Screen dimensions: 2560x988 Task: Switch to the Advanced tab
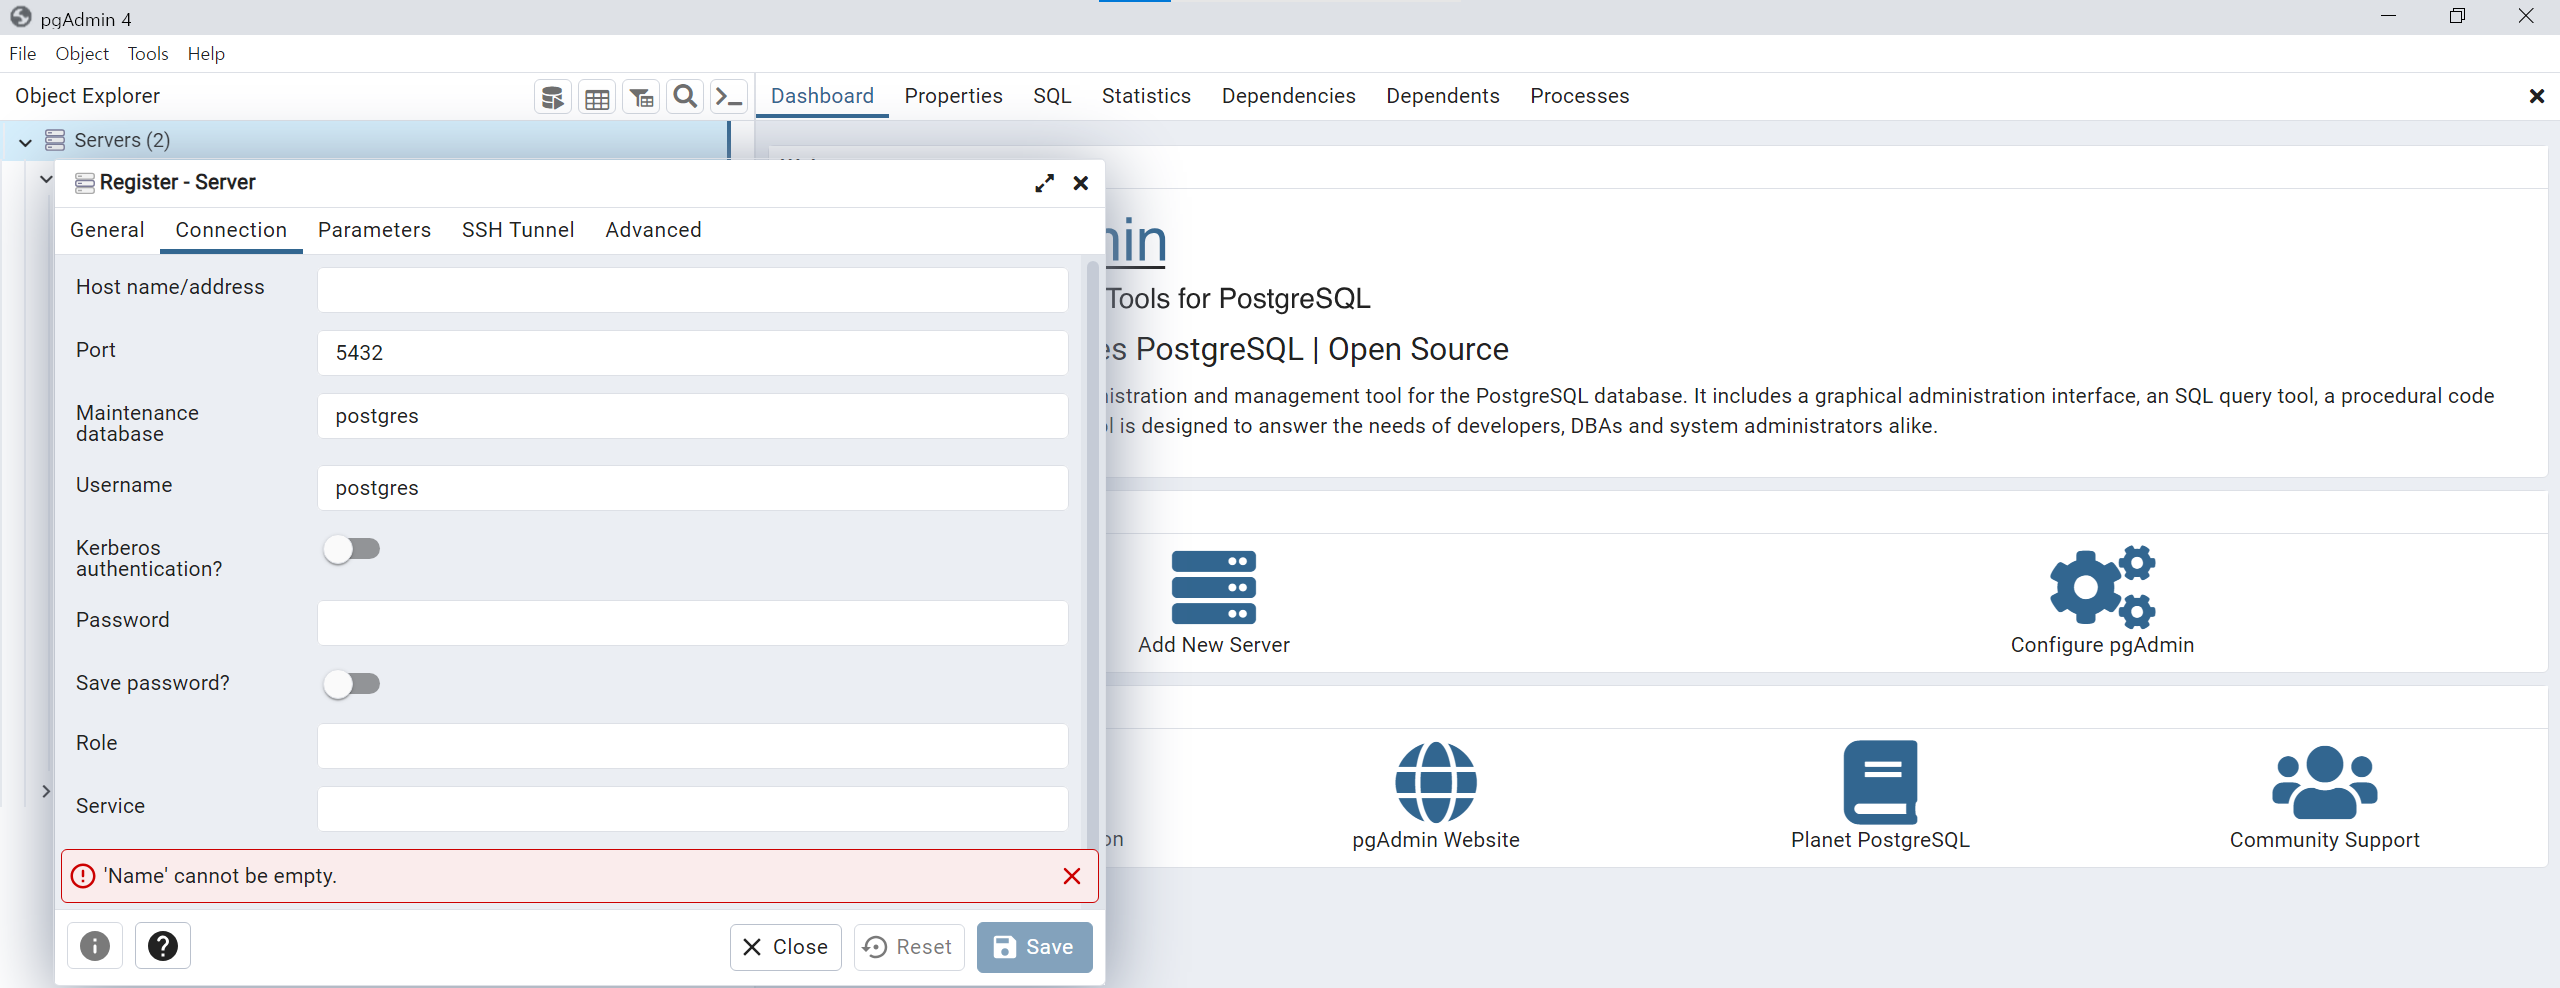coord(653,230)
